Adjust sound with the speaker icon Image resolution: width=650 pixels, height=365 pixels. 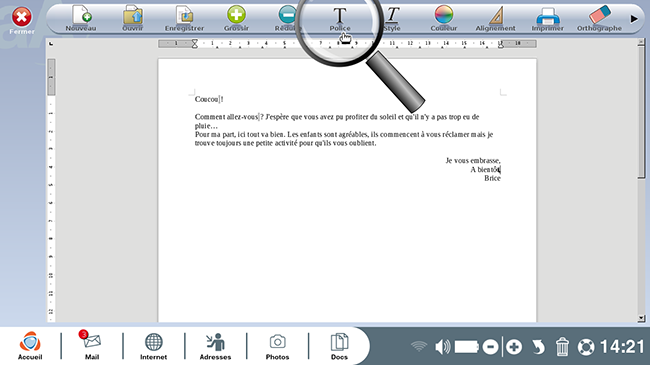coord(443,346)
